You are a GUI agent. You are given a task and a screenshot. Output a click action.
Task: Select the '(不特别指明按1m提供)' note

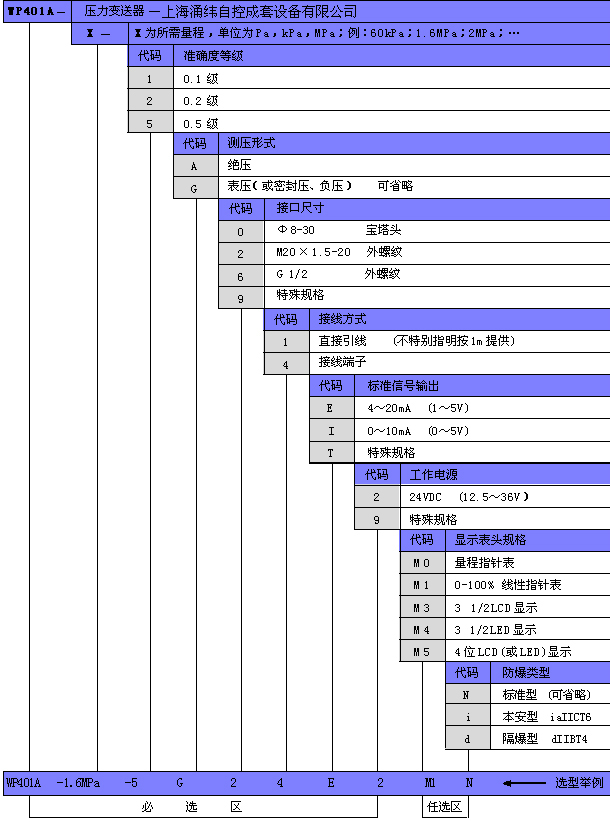coord(454,341)
